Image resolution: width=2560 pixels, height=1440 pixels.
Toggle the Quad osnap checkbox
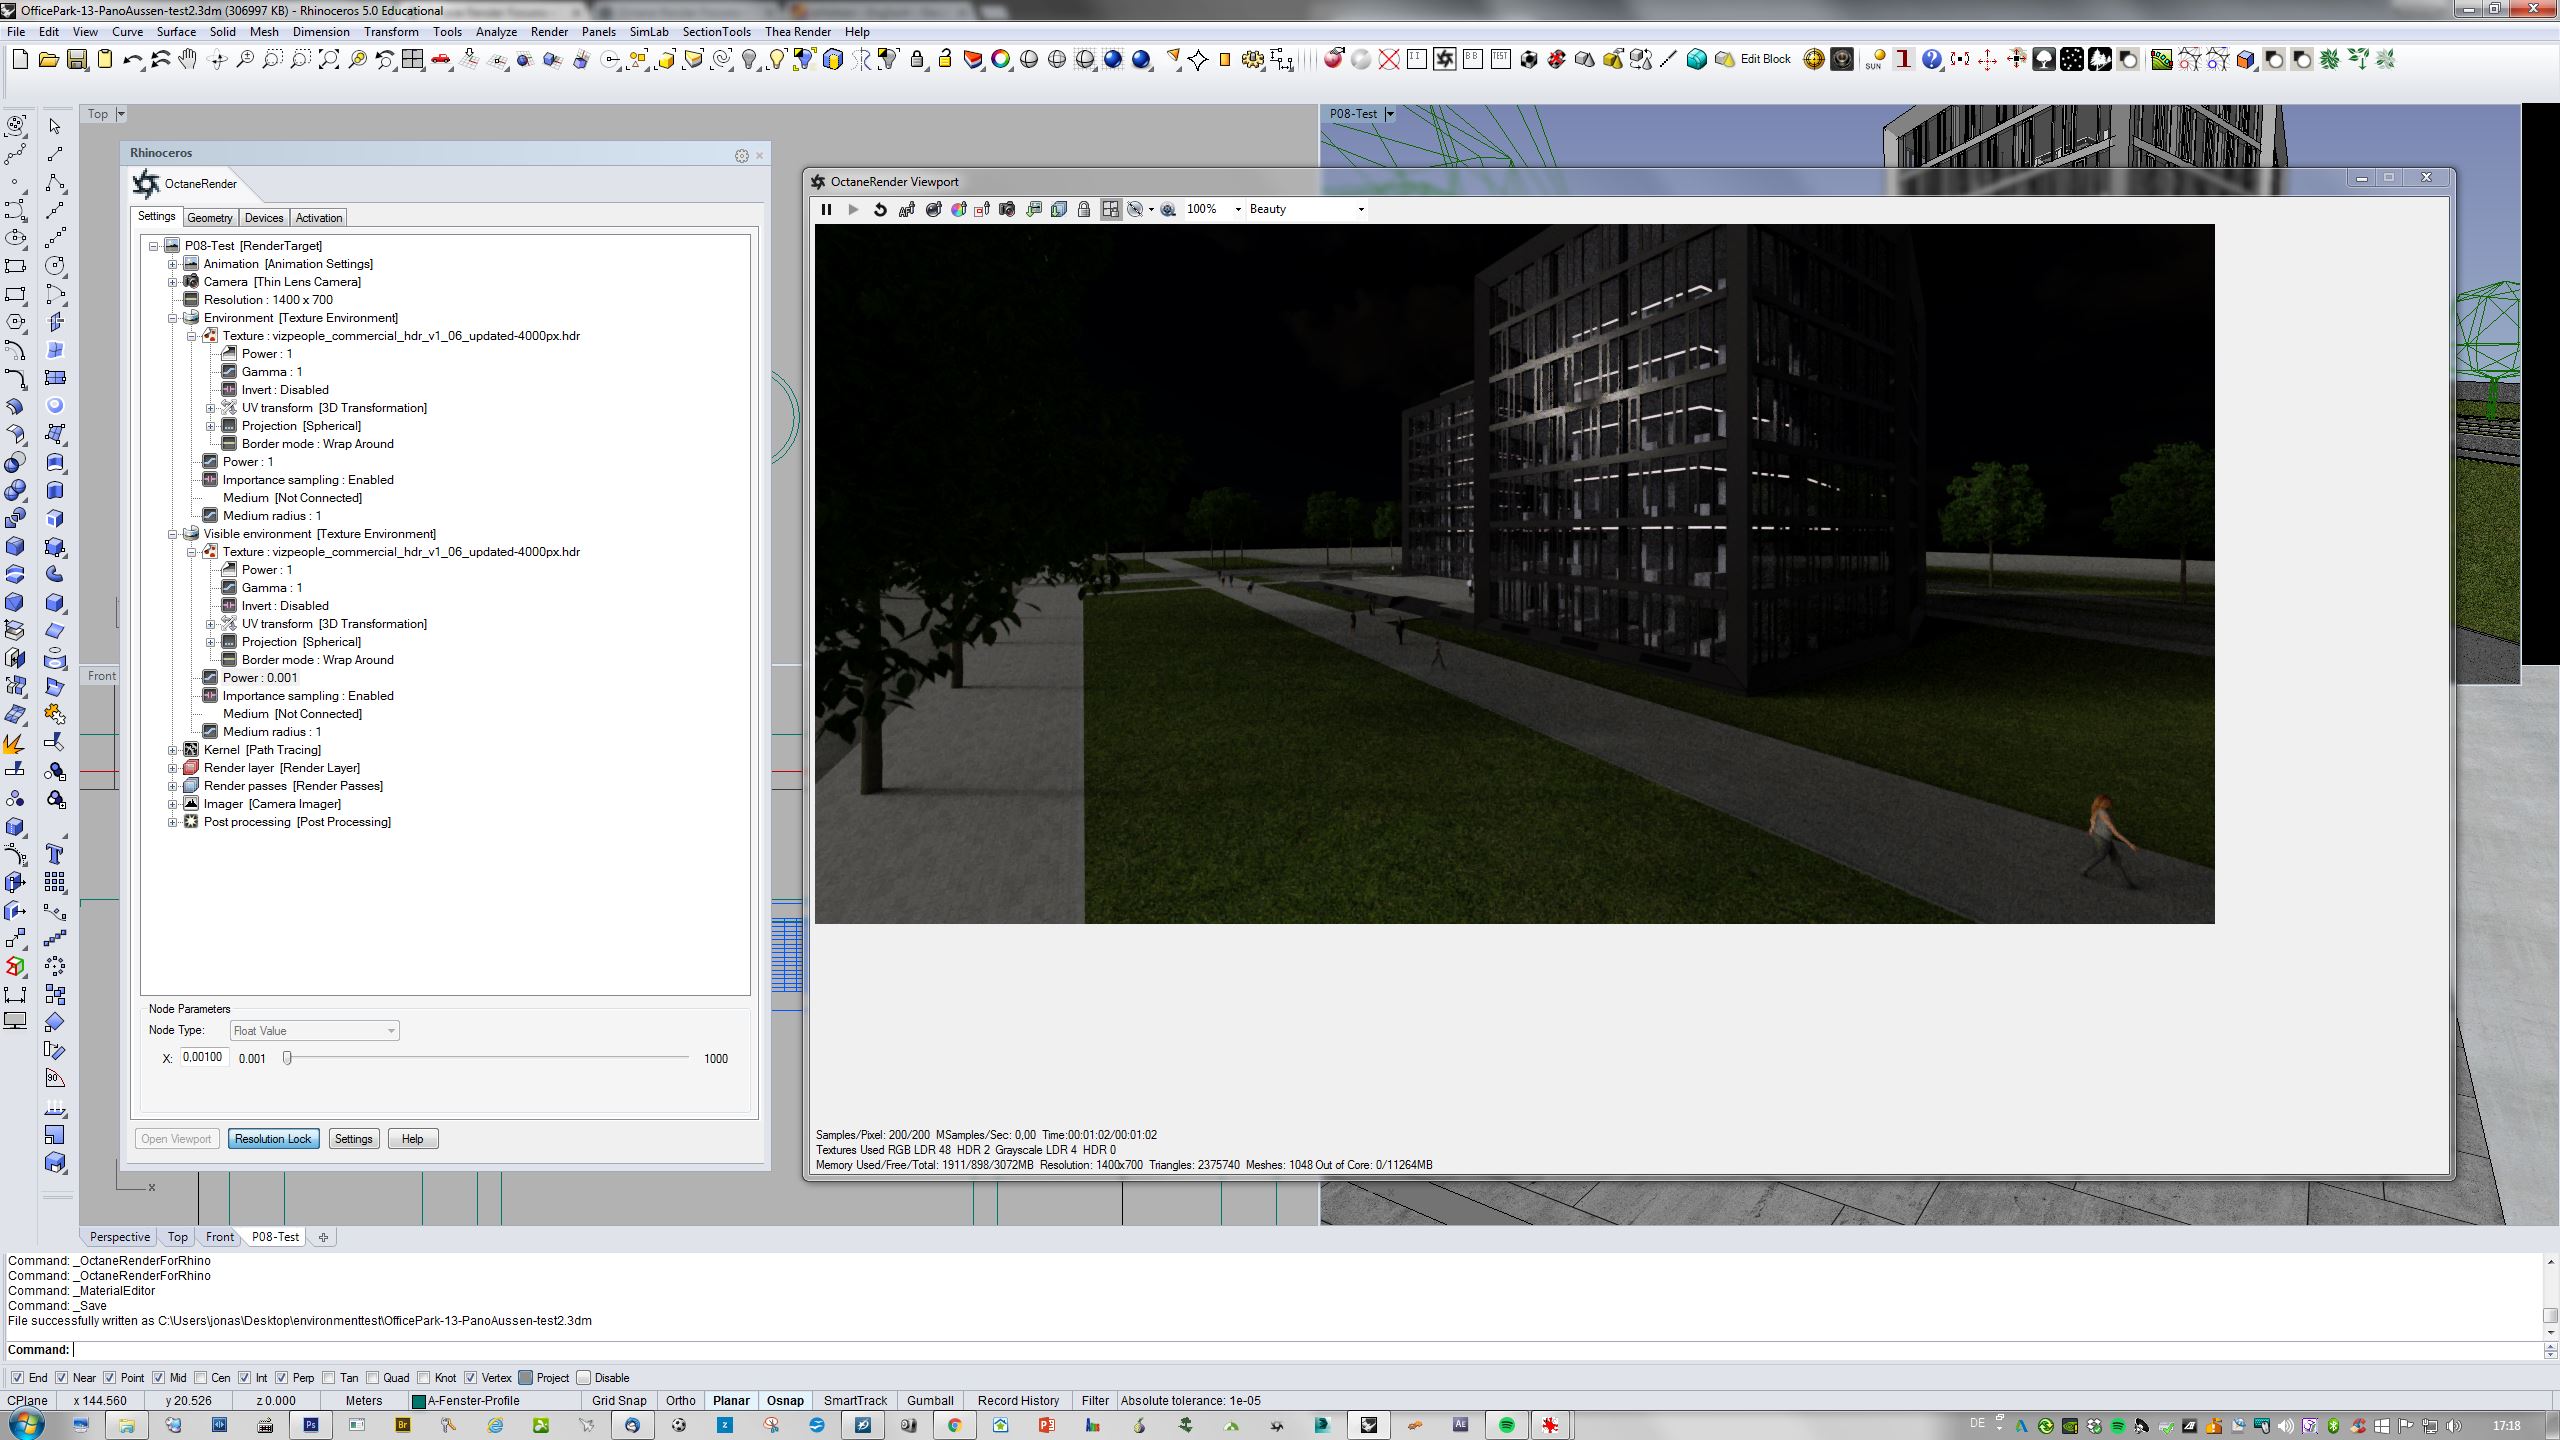373,1377
